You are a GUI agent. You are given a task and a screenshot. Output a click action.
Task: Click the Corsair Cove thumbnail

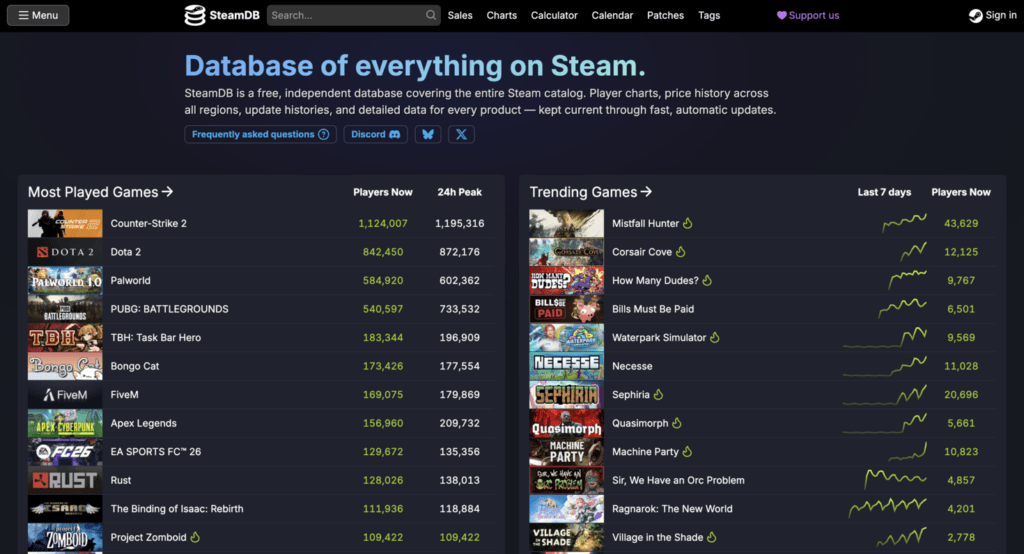(x=566, y=252)
